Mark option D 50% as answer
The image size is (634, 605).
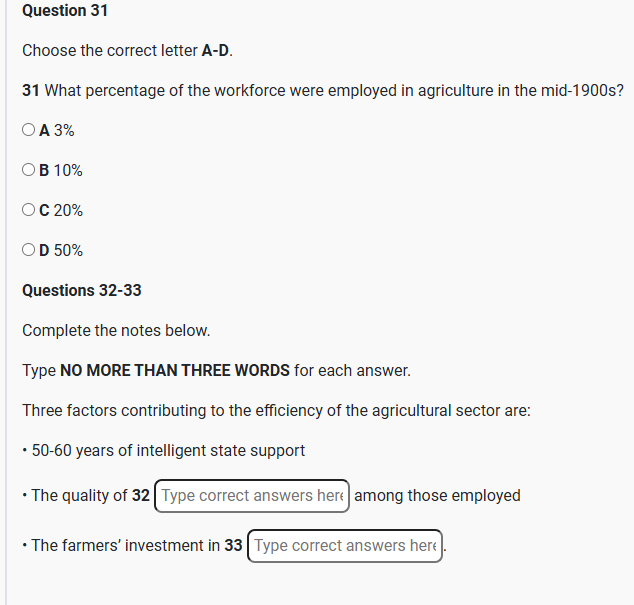pyautogui.click(x=29, y=250)
